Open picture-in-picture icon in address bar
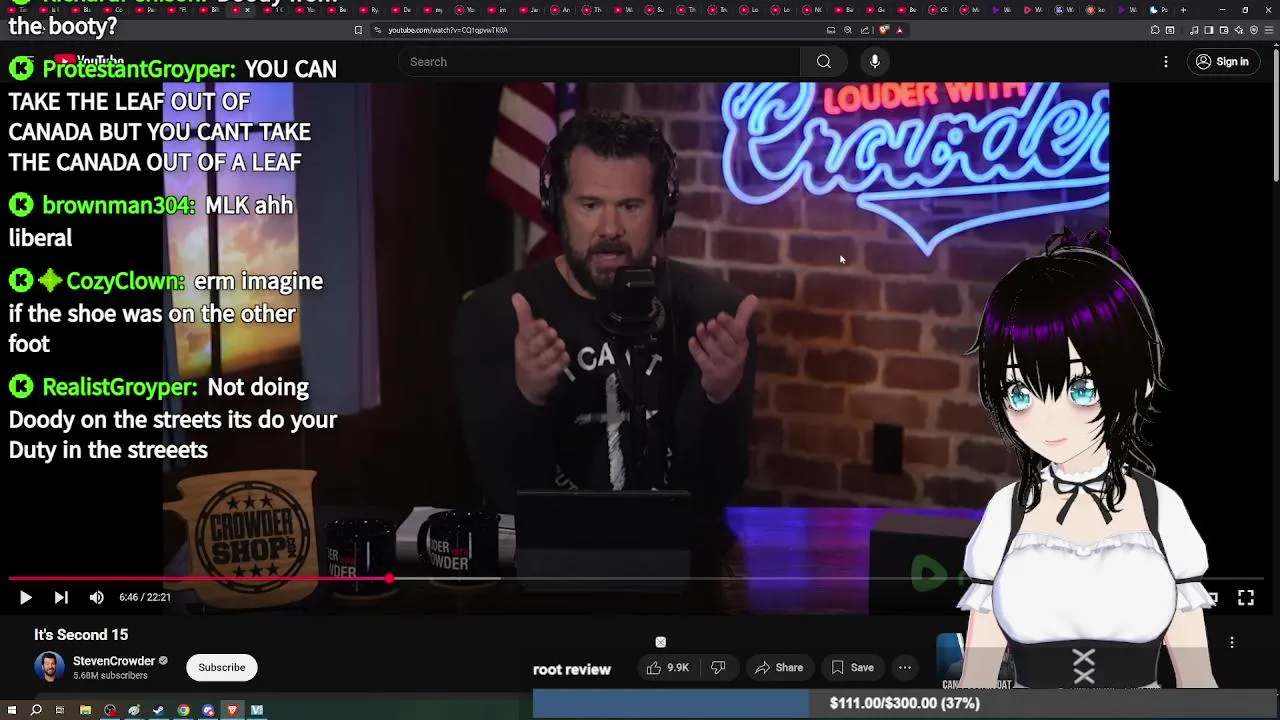The width and height of the screenshot is (1280, 720). coord(831,30)
